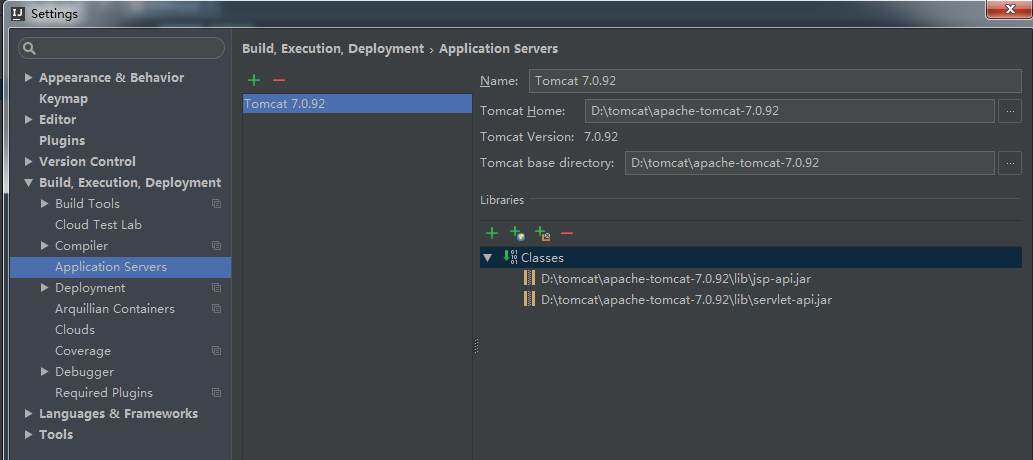The image size is (1033, 460).
Task: Expand the Deployment subtree
Action: (x=45, y=288)
